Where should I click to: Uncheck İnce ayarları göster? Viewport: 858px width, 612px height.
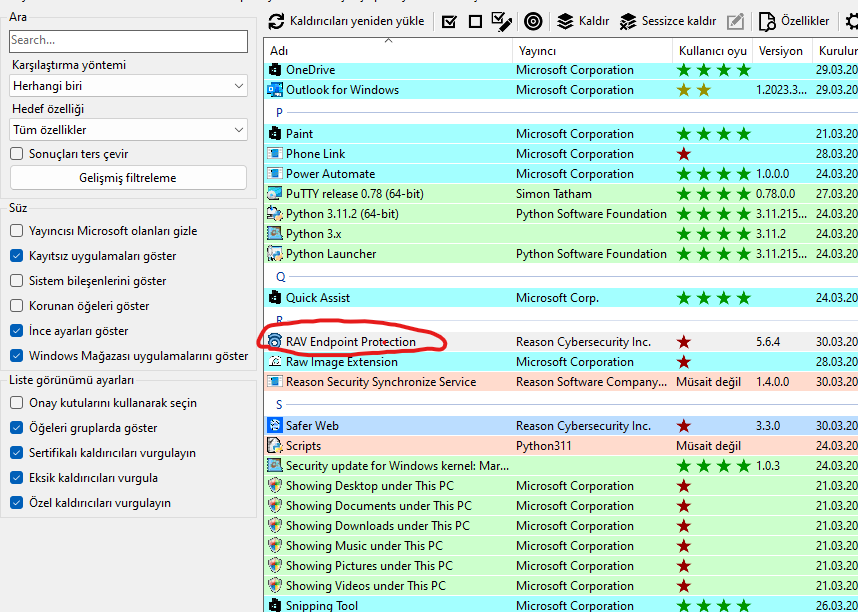(16, 331)
